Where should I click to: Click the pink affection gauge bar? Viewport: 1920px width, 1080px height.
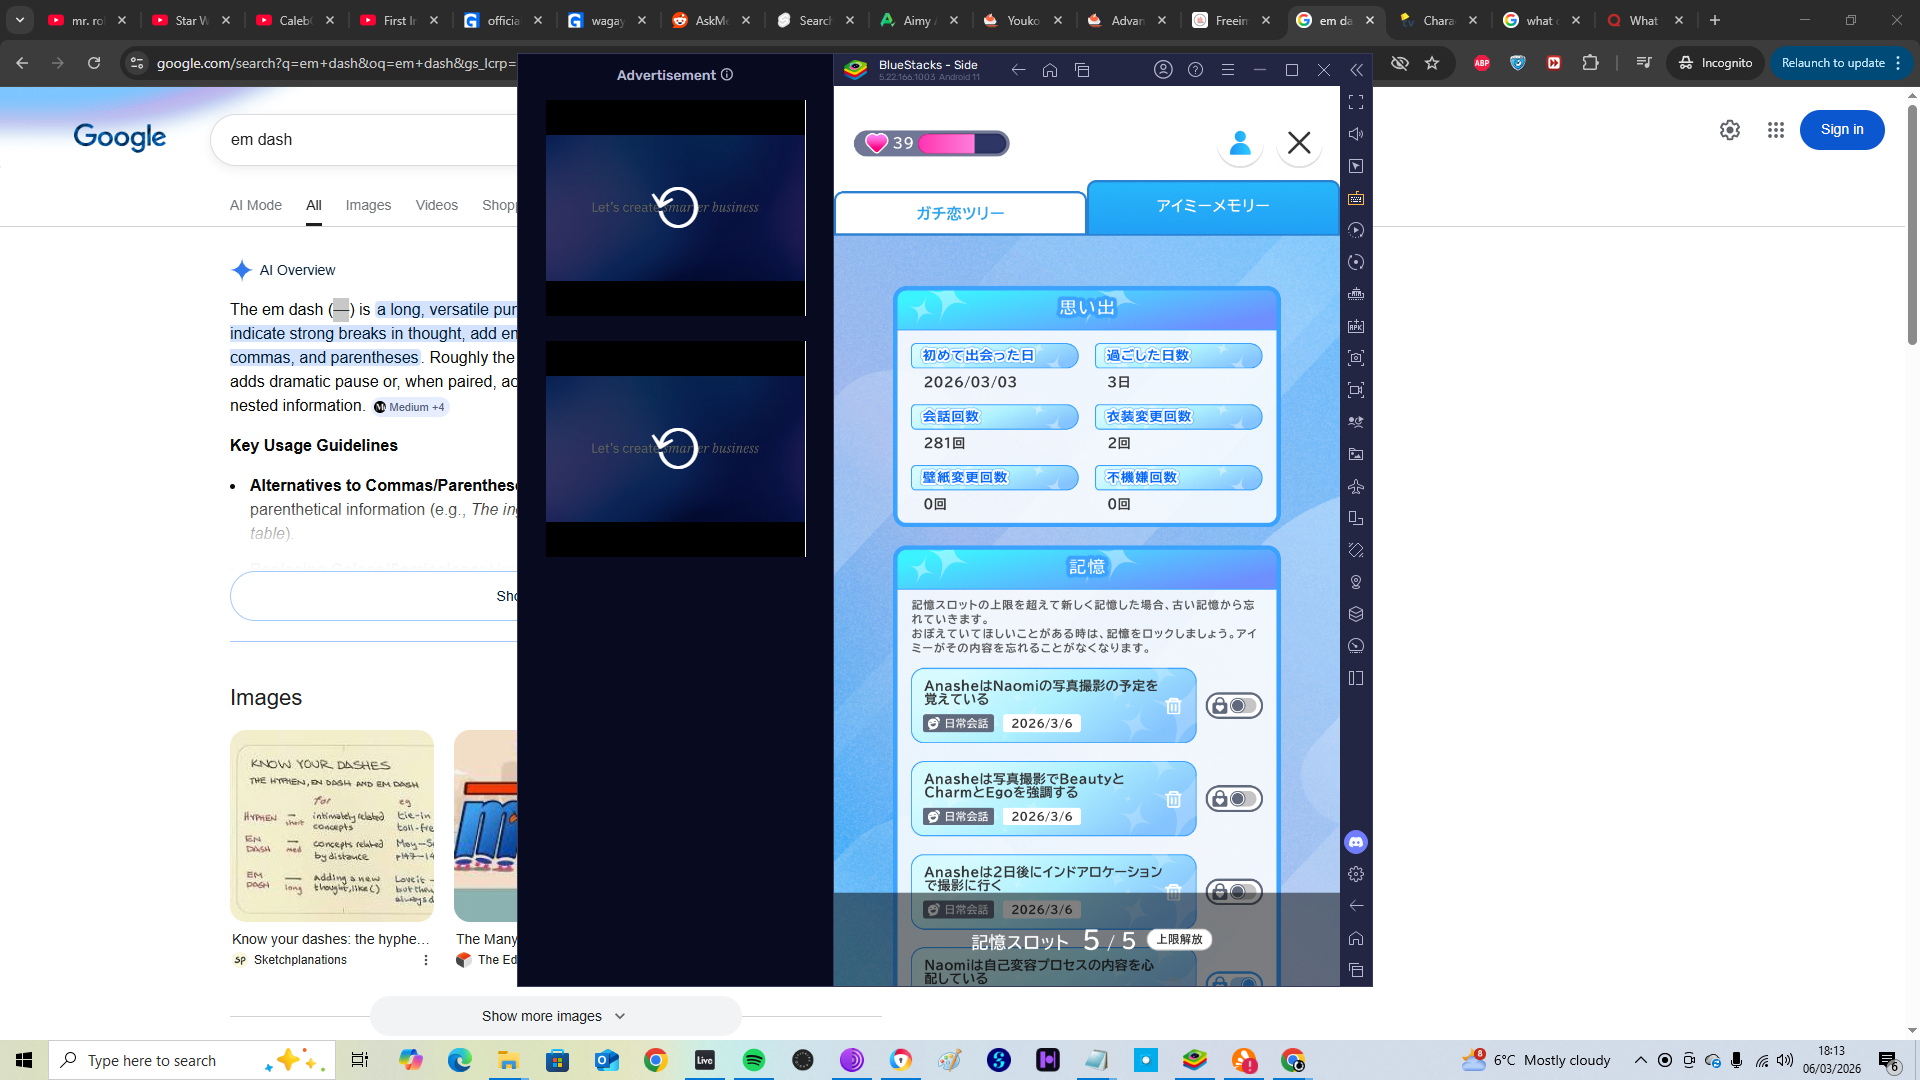pyautogui.click(x=946, y=143)
